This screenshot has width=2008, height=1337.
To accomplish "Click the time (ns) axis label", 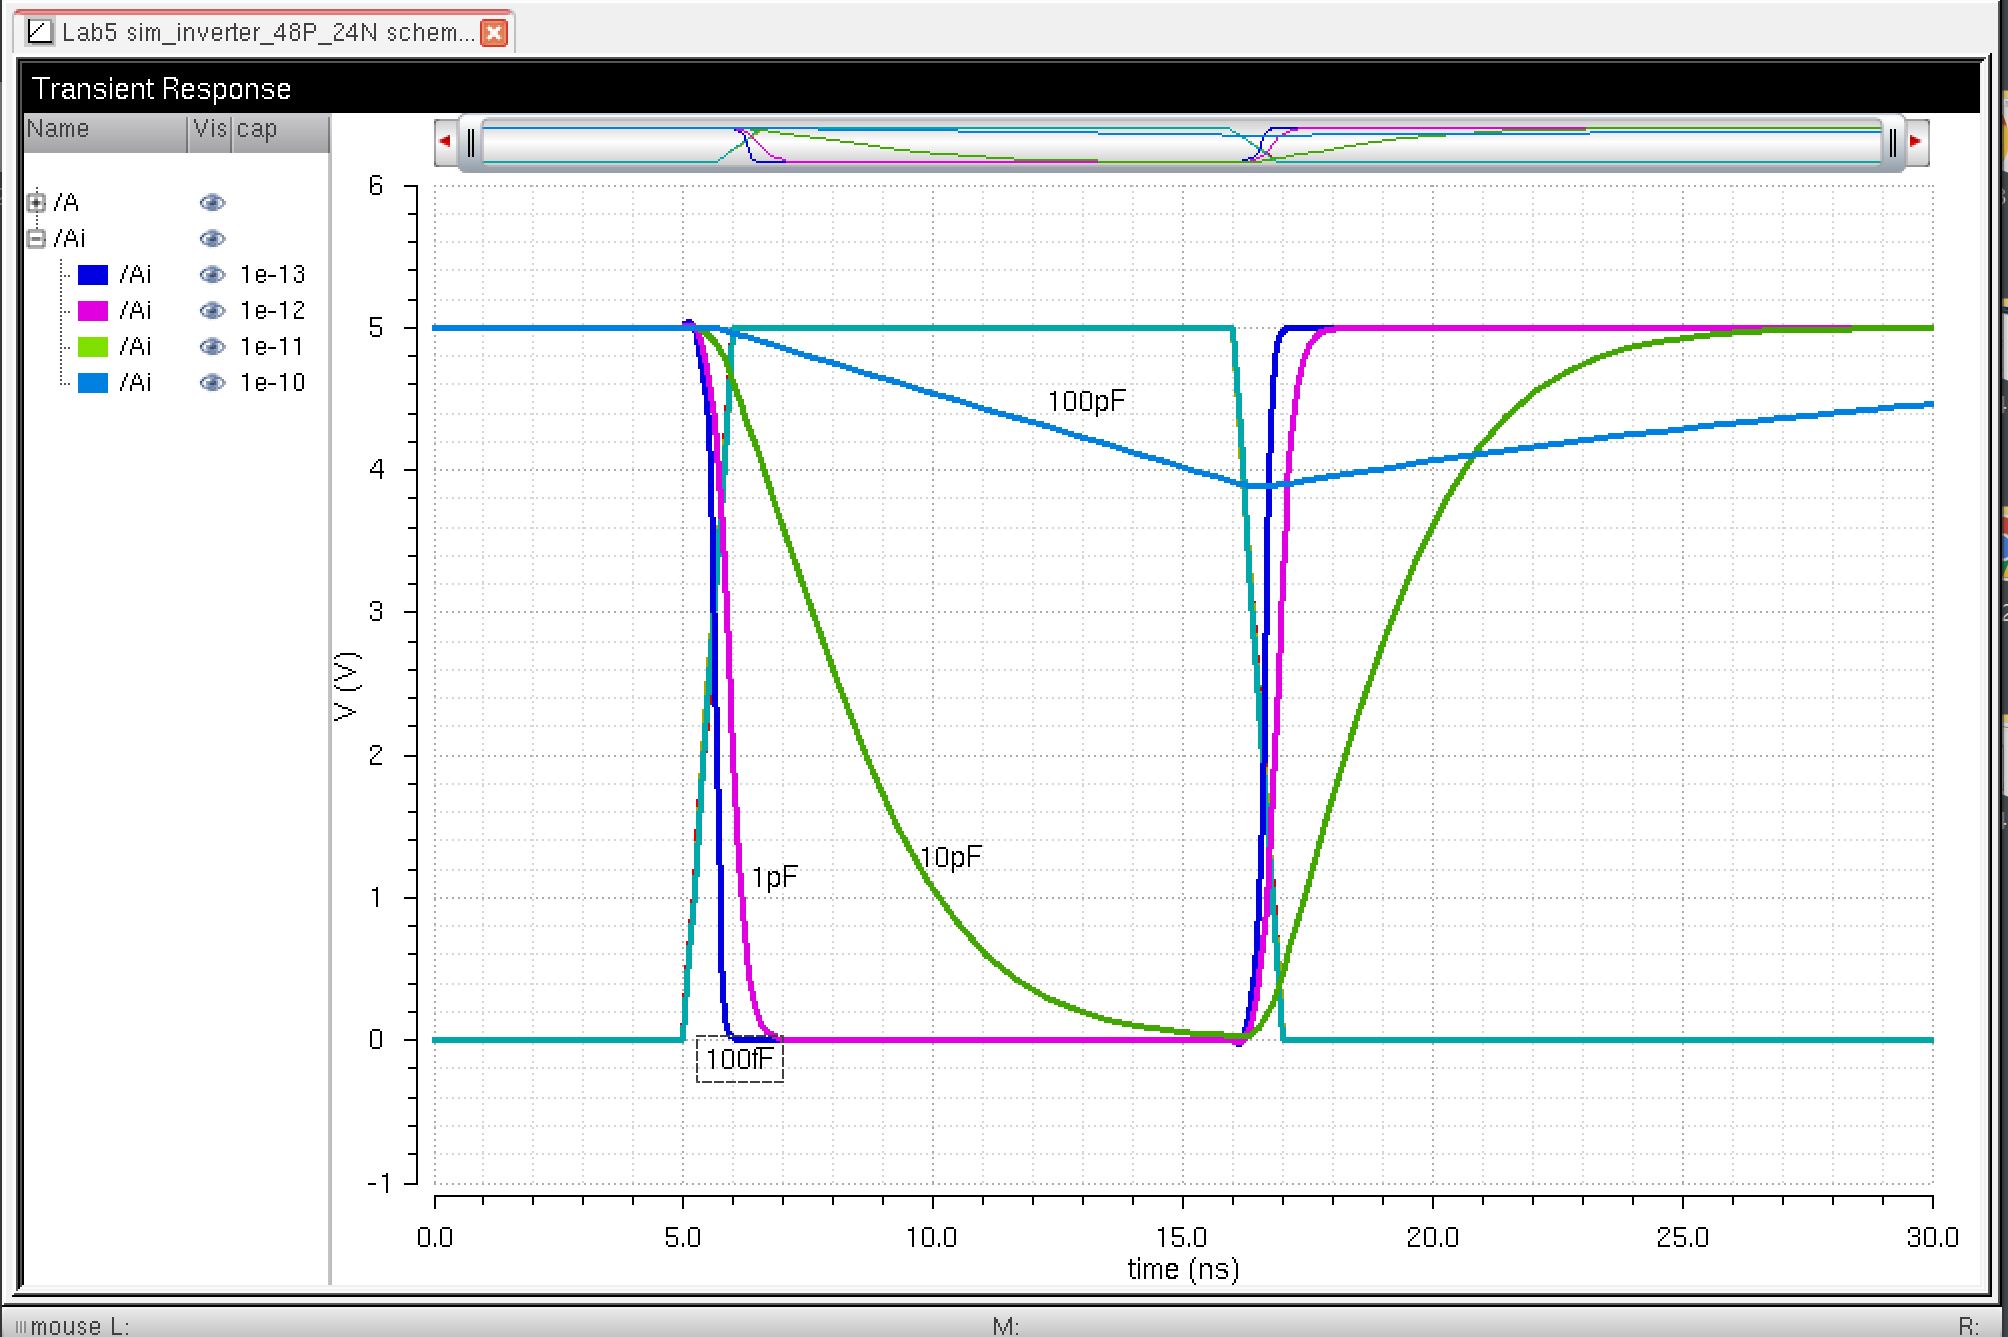I will click(x=1183, y=1270).
